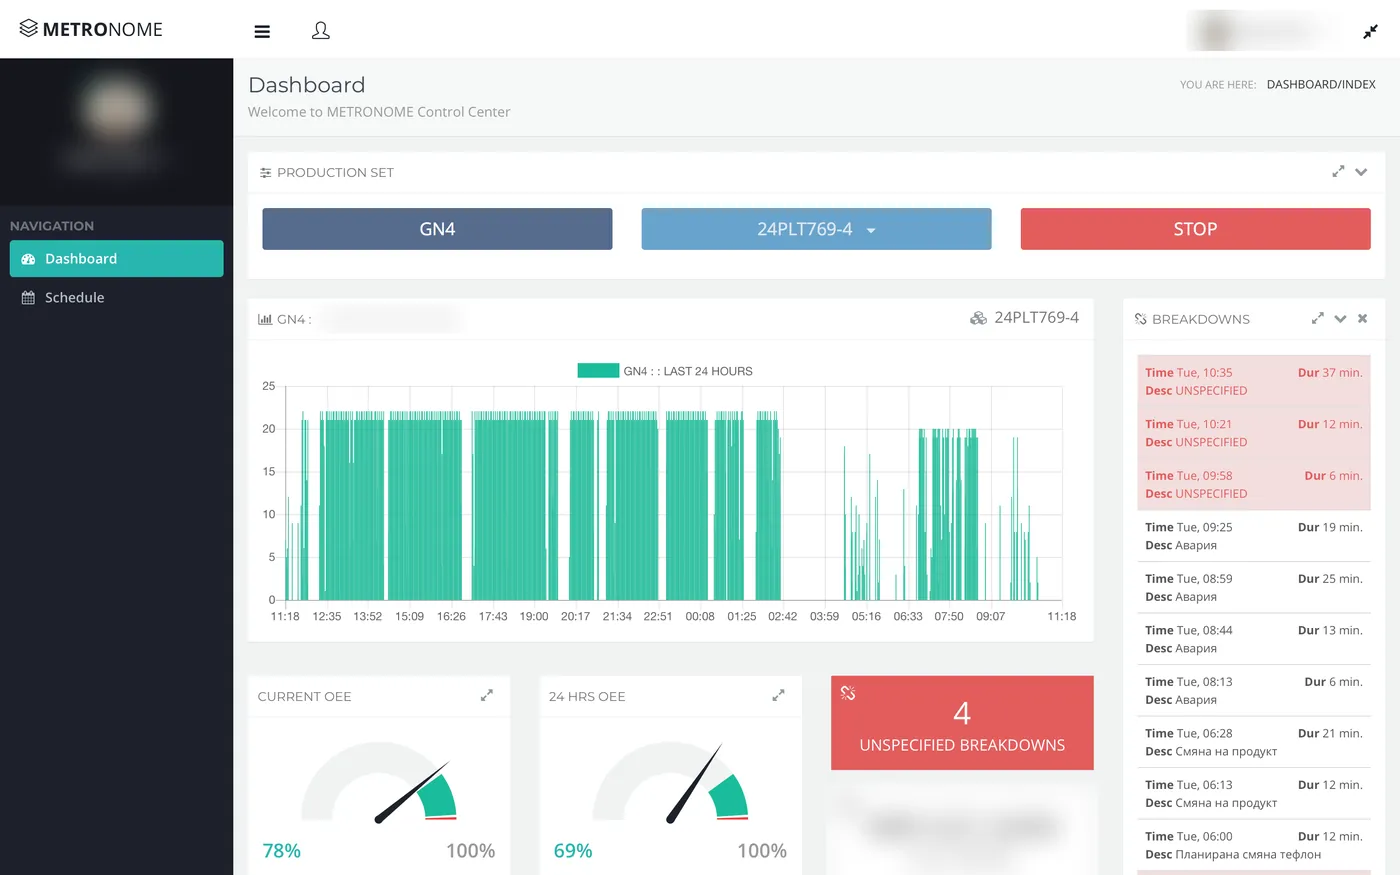Select the Tue 09:25 Авария breakdown entry

point(1254,536)
